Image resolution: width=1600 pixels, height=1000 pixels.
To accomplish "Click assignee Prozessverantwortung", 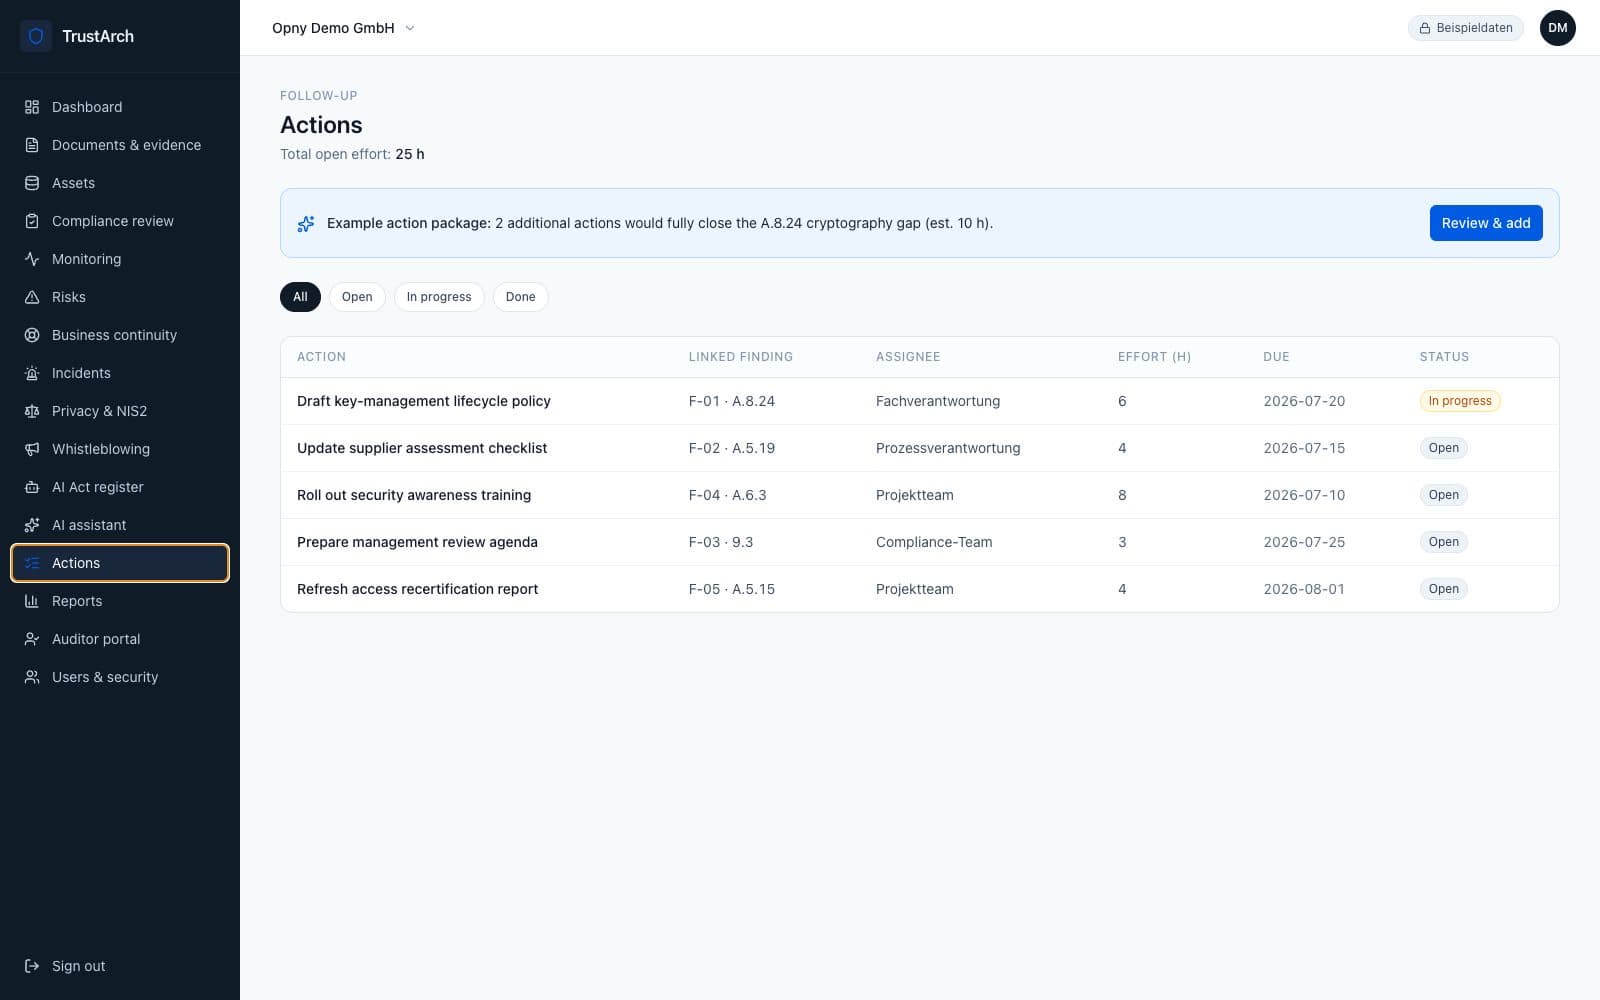I will (x=948, y=448).
